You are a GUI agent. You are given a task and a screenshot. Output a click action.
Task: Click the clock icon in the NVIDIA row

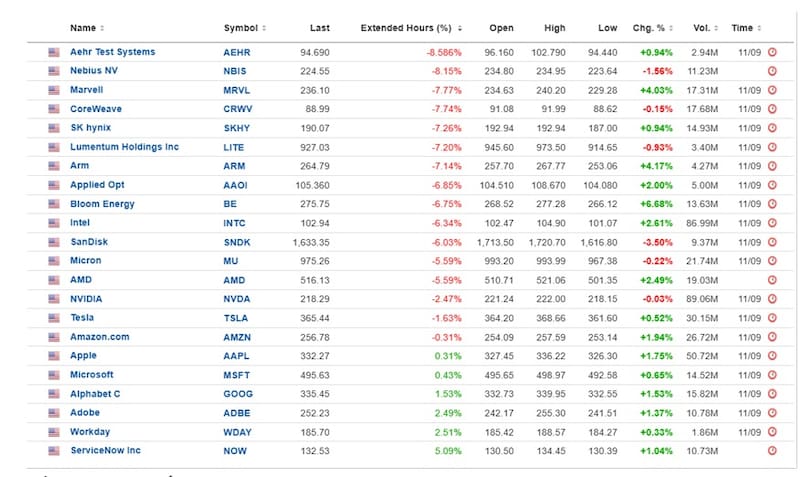click(772, 299)
